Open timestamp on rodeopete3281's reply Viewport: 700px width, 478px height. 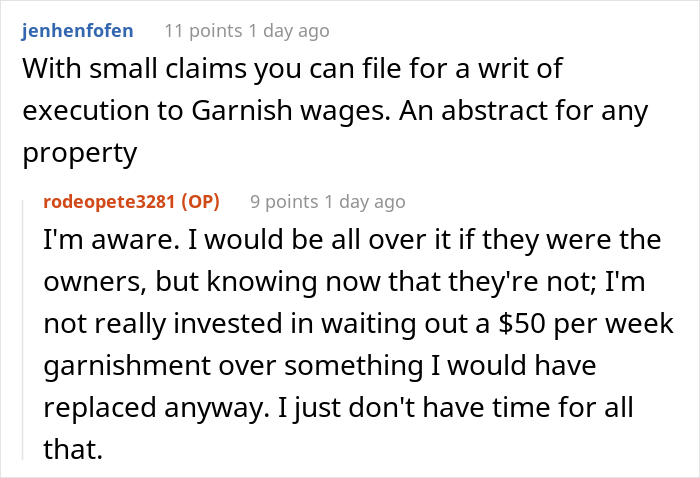365,201
